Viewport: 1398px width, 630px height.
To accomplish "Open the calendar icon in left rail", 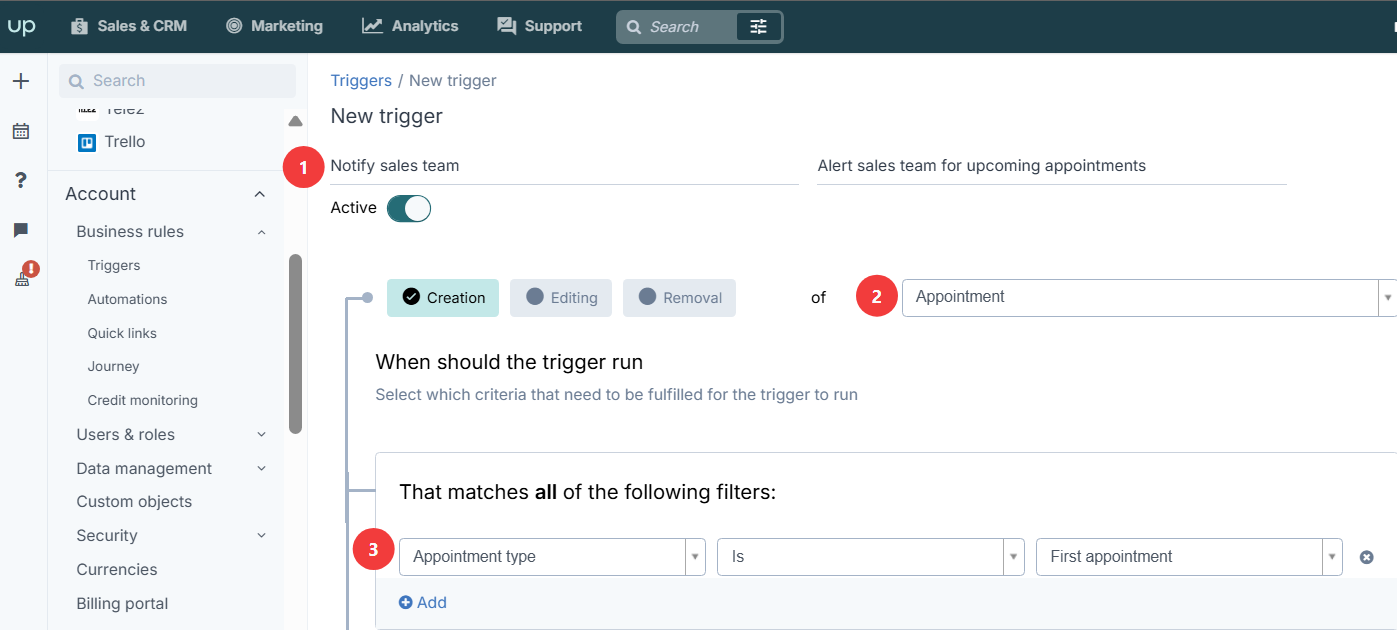I will click(x=21, y=131).
